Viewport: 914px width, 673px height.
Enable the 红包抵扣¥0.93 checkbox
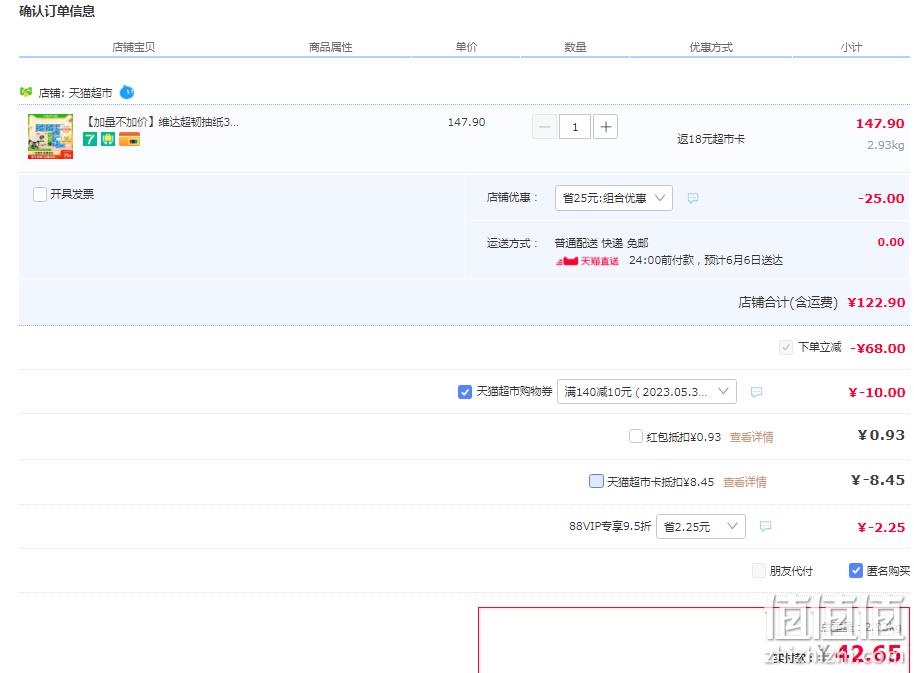636,436
